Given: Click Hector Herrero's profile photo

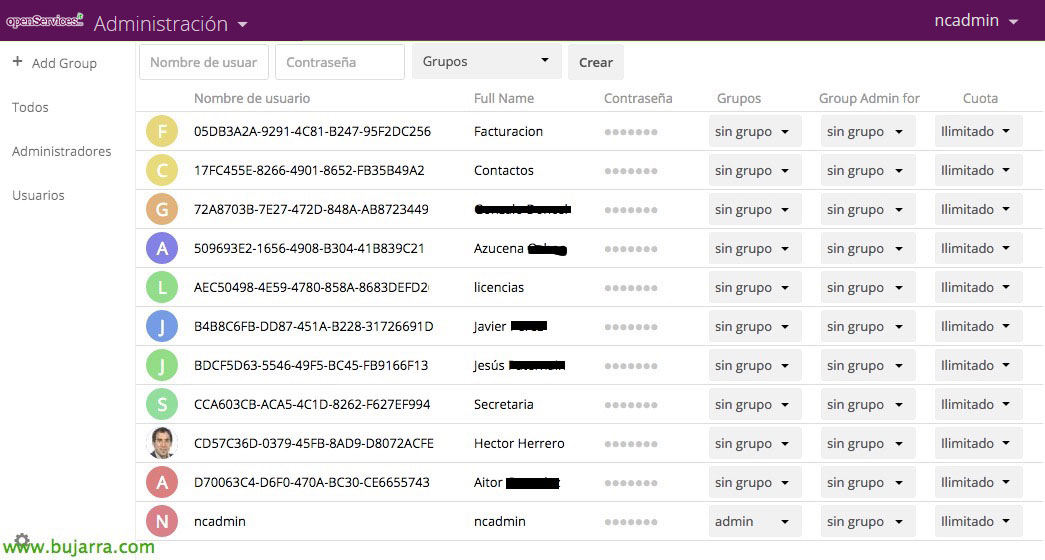Looking at the screenshot, I should (x=162, y=443).
